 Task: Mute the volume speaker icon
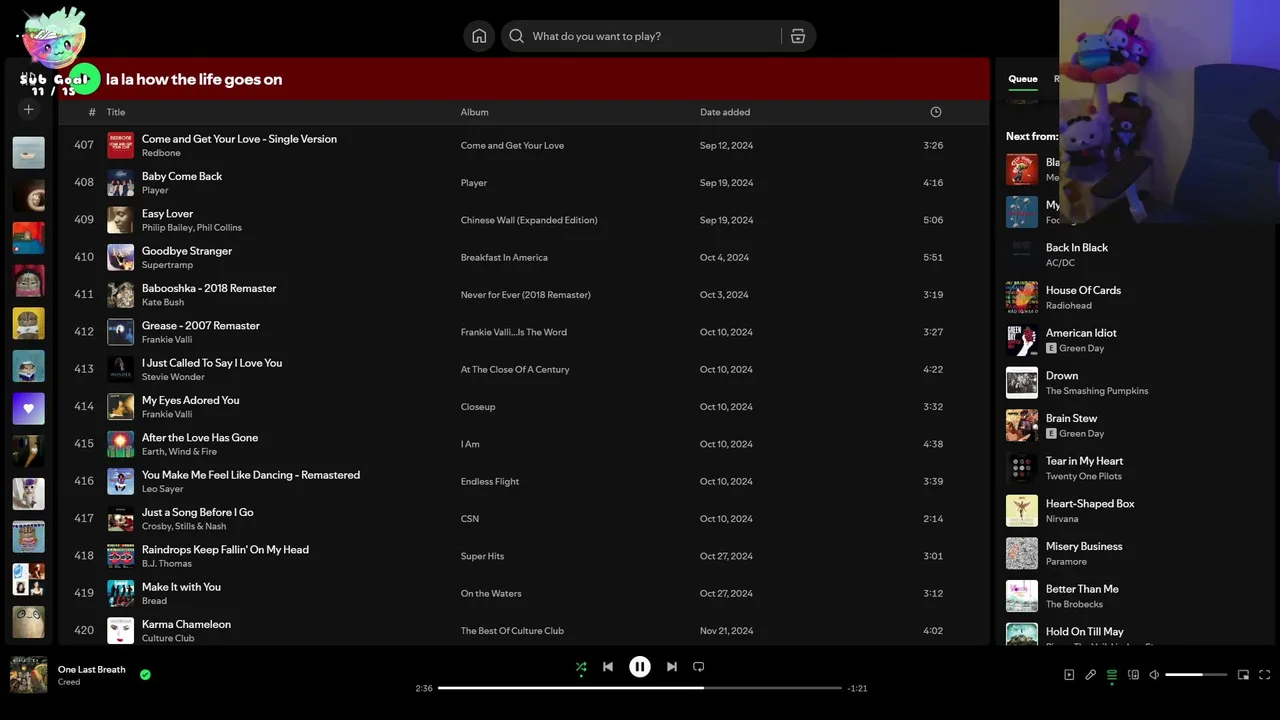(x=1154, y=675)
